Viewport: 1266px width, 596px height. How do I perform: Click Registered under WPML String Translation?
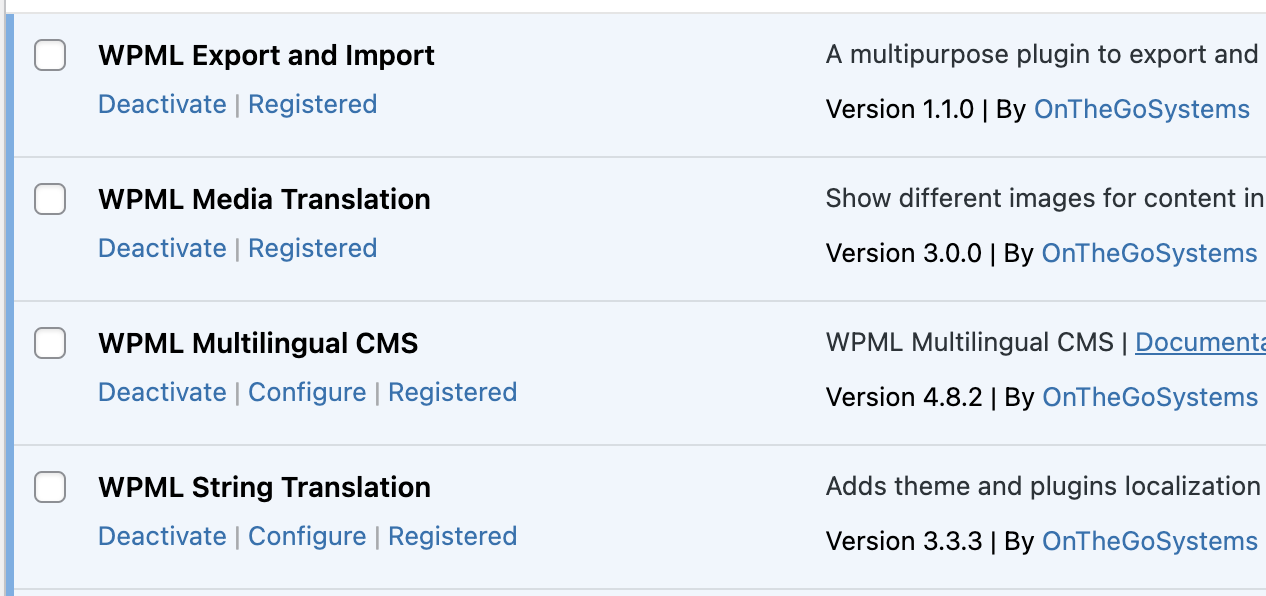point(452,536)
